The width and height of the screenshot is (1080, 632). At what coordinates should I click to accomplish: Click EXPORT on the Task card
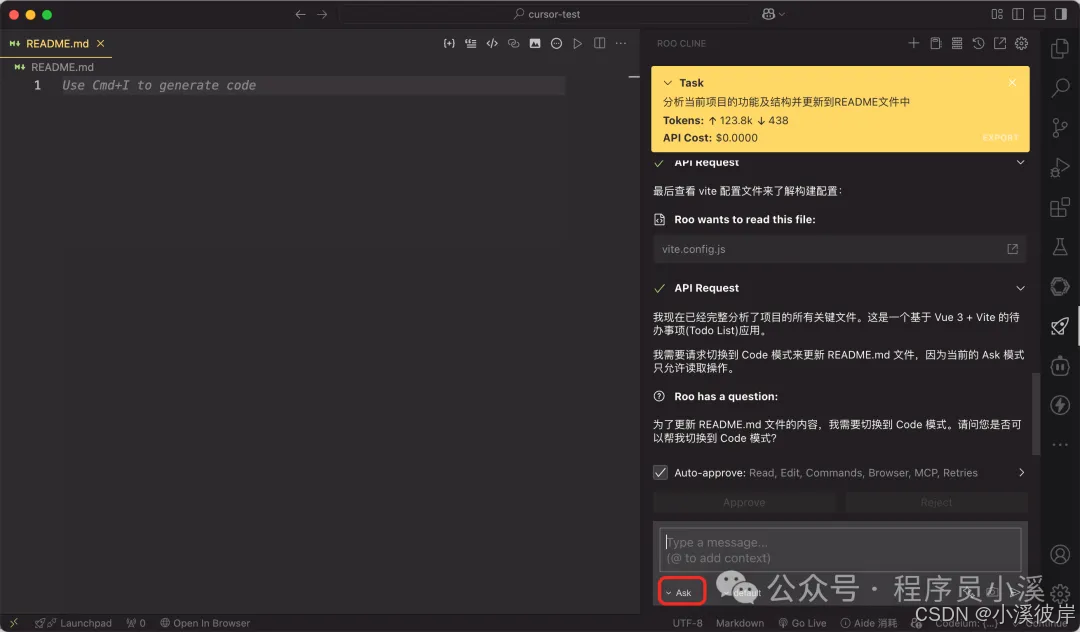pyautogui.click(x=1000, y=138)
